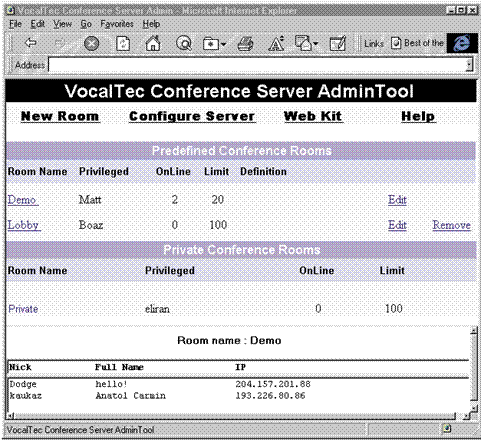Refresh the page with the Refresh icon
This screenshot has height=440, width=481.
point(122,44)
